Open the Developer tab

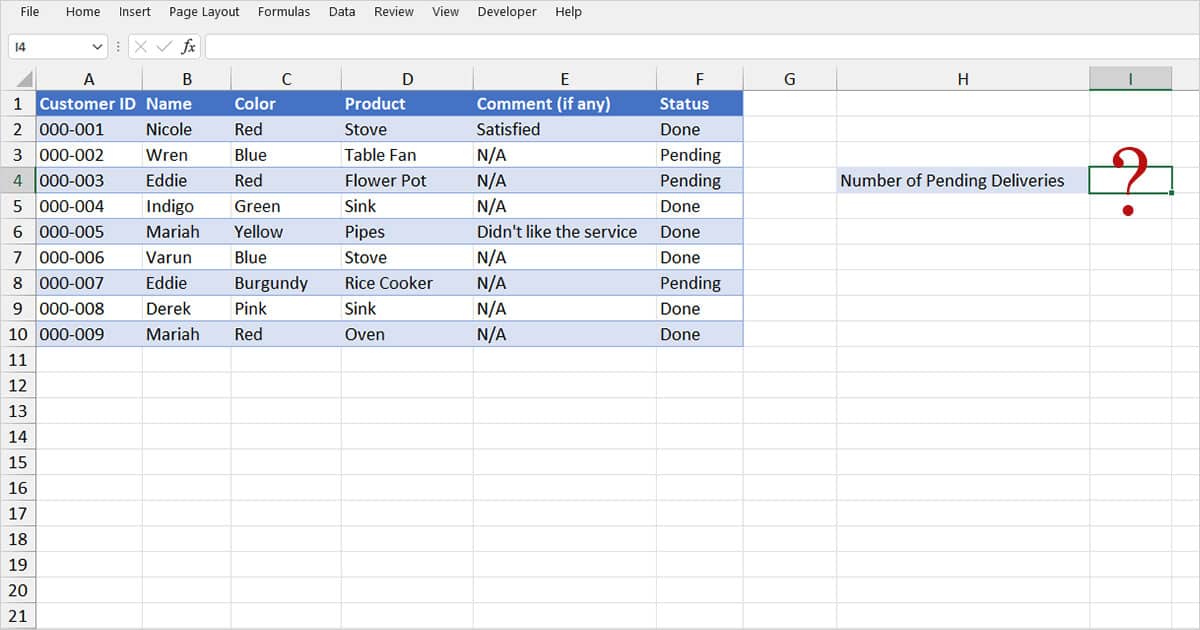(x=507, y=11)
